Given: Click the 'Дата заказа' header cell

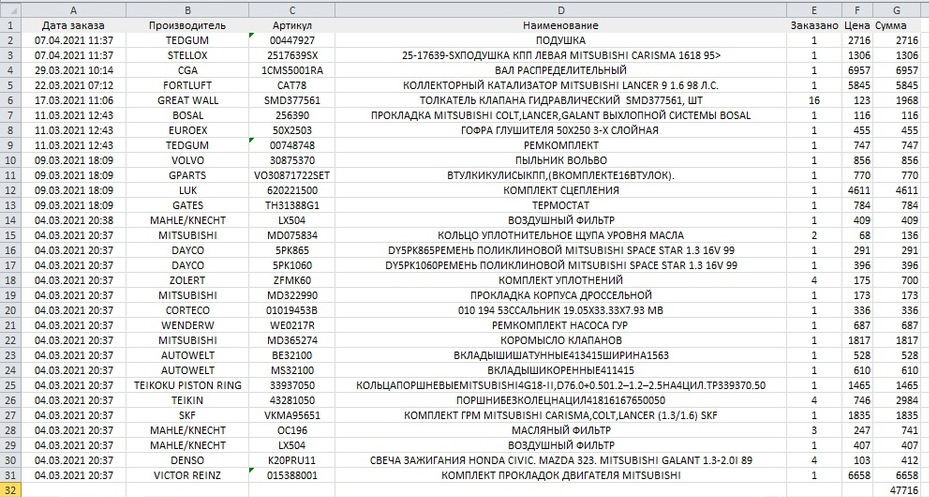Looking at the screenshot, I should [x=73, y=25].
